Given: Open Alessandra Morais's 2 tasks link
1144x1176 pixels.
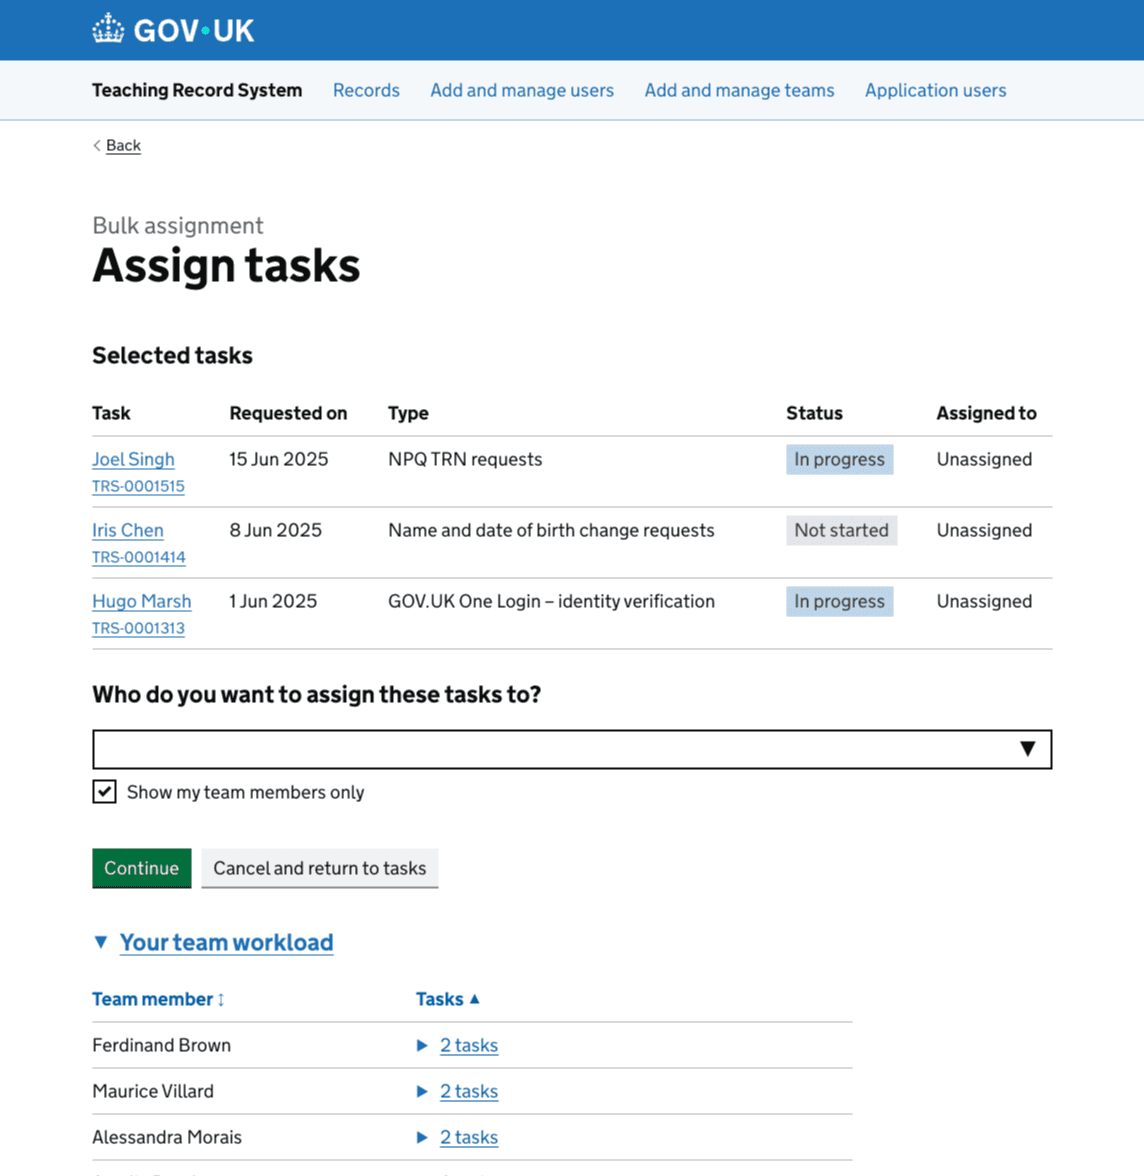Looking at the screenshot, I should tap(469, 1137).
